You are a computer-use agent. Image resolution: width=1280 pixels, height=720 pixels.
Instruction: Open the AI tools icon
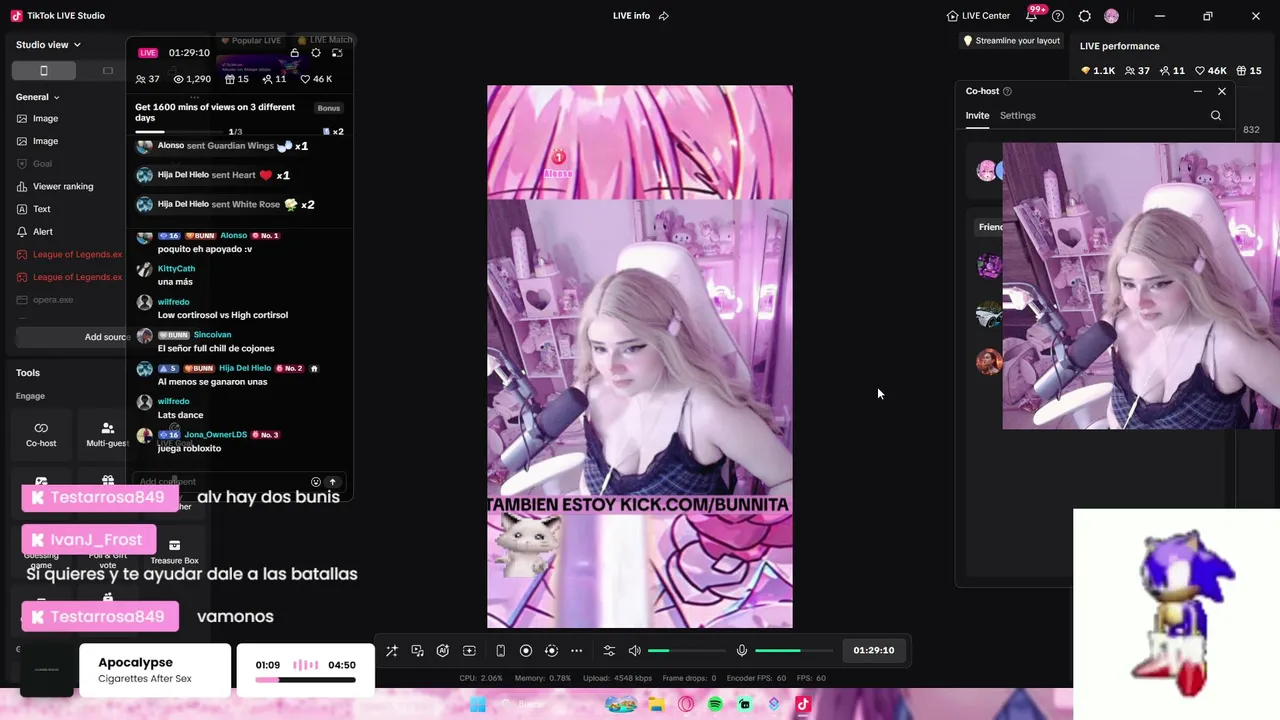(443, 651)
